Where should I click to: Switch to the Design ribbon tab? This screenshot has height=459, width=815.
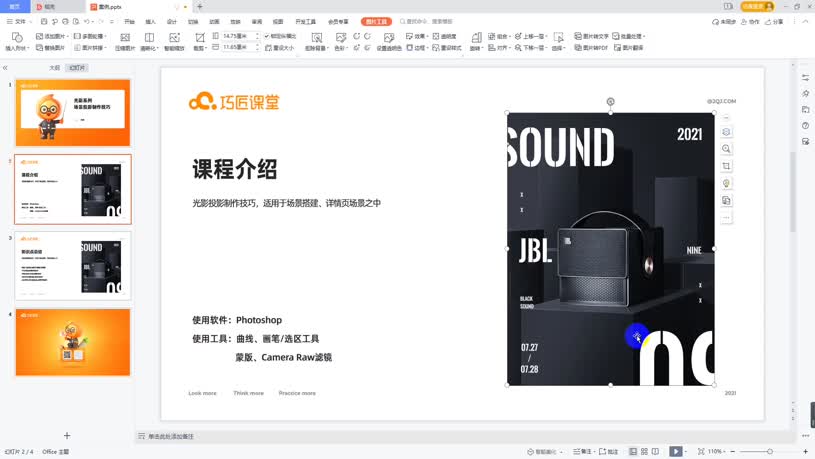(x=172, y=21)
